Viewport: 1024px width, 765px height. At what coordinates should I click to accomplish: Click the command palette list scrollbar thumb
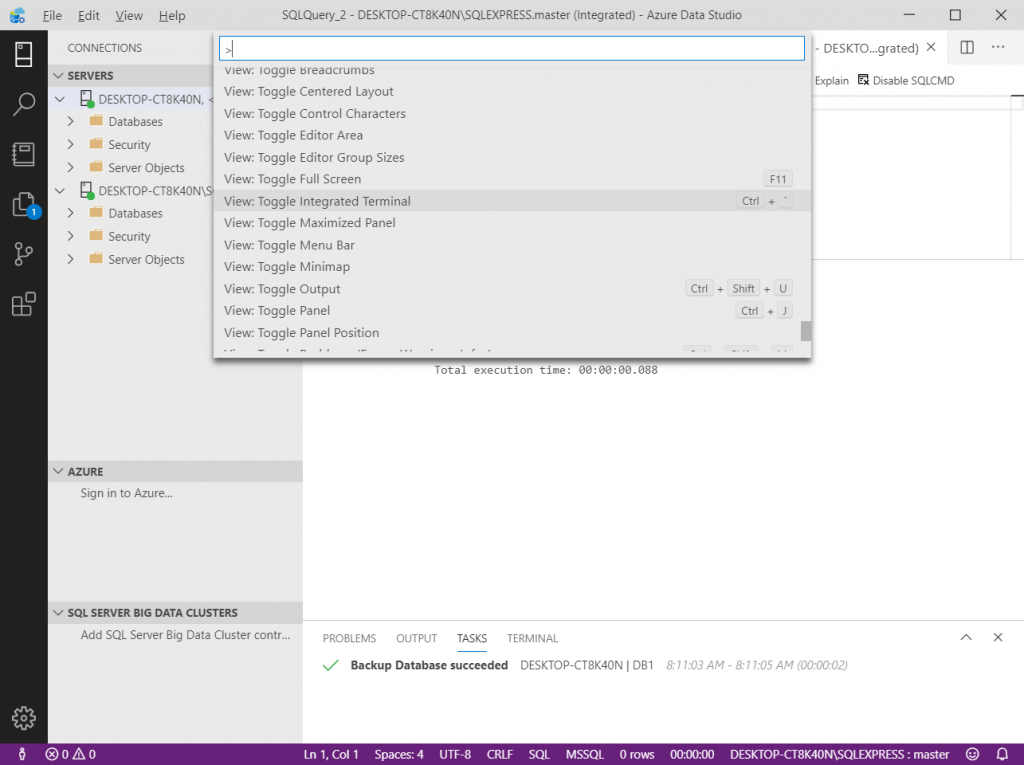(x=806, y=331)
